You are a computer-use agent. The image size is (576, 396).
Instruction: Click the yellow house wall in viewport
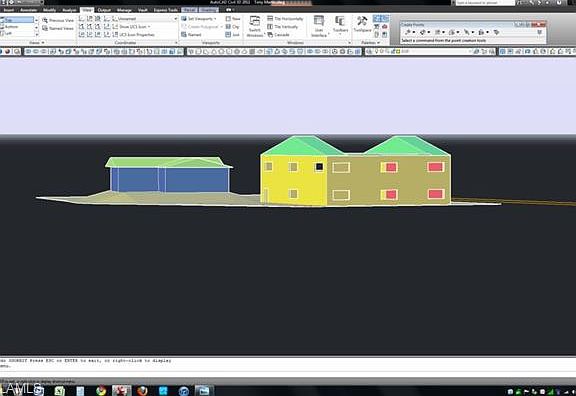pyautogui.click(x=294, y=180)
